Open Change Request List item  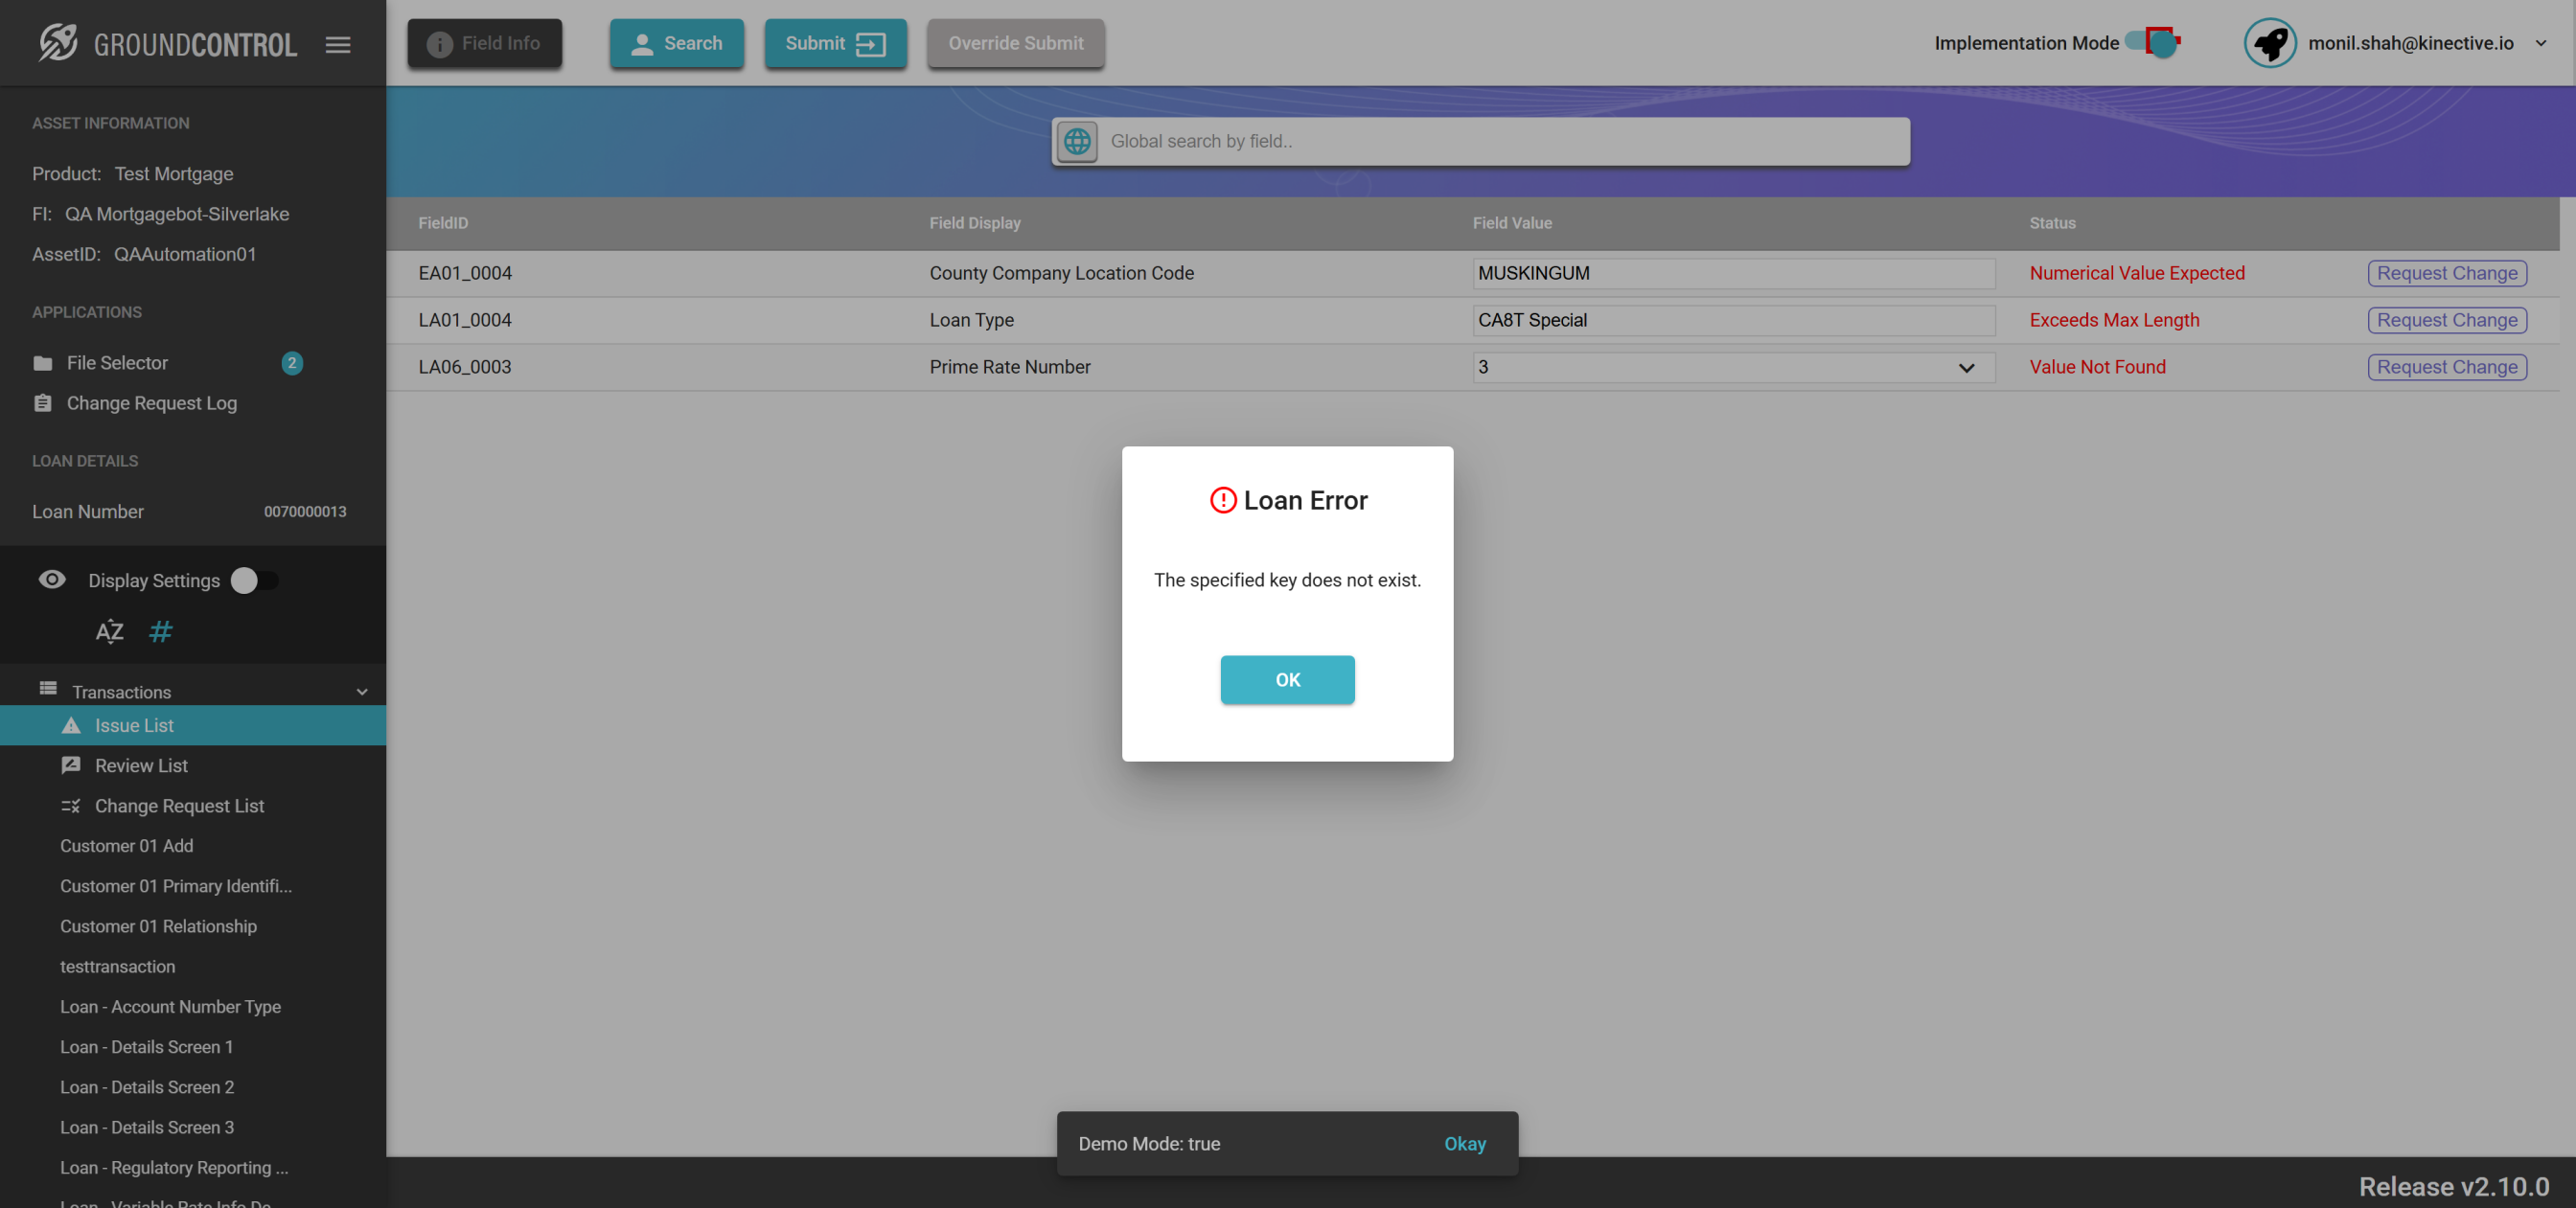(x=179, y=806)
